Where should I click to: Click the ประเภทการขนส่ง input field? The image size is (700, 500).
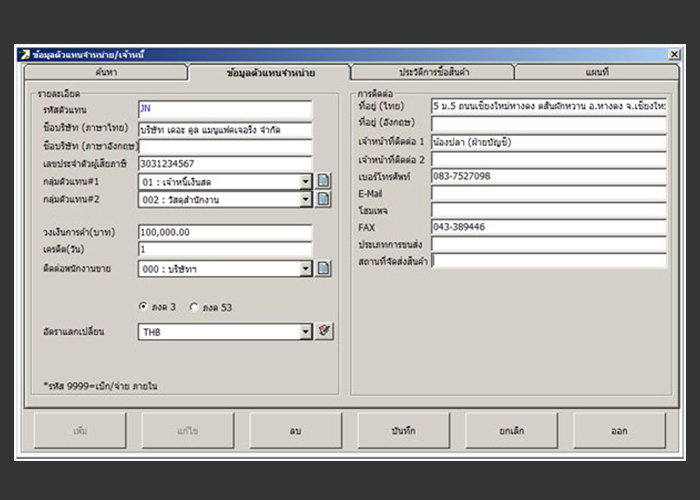click(x=549, y=244)
